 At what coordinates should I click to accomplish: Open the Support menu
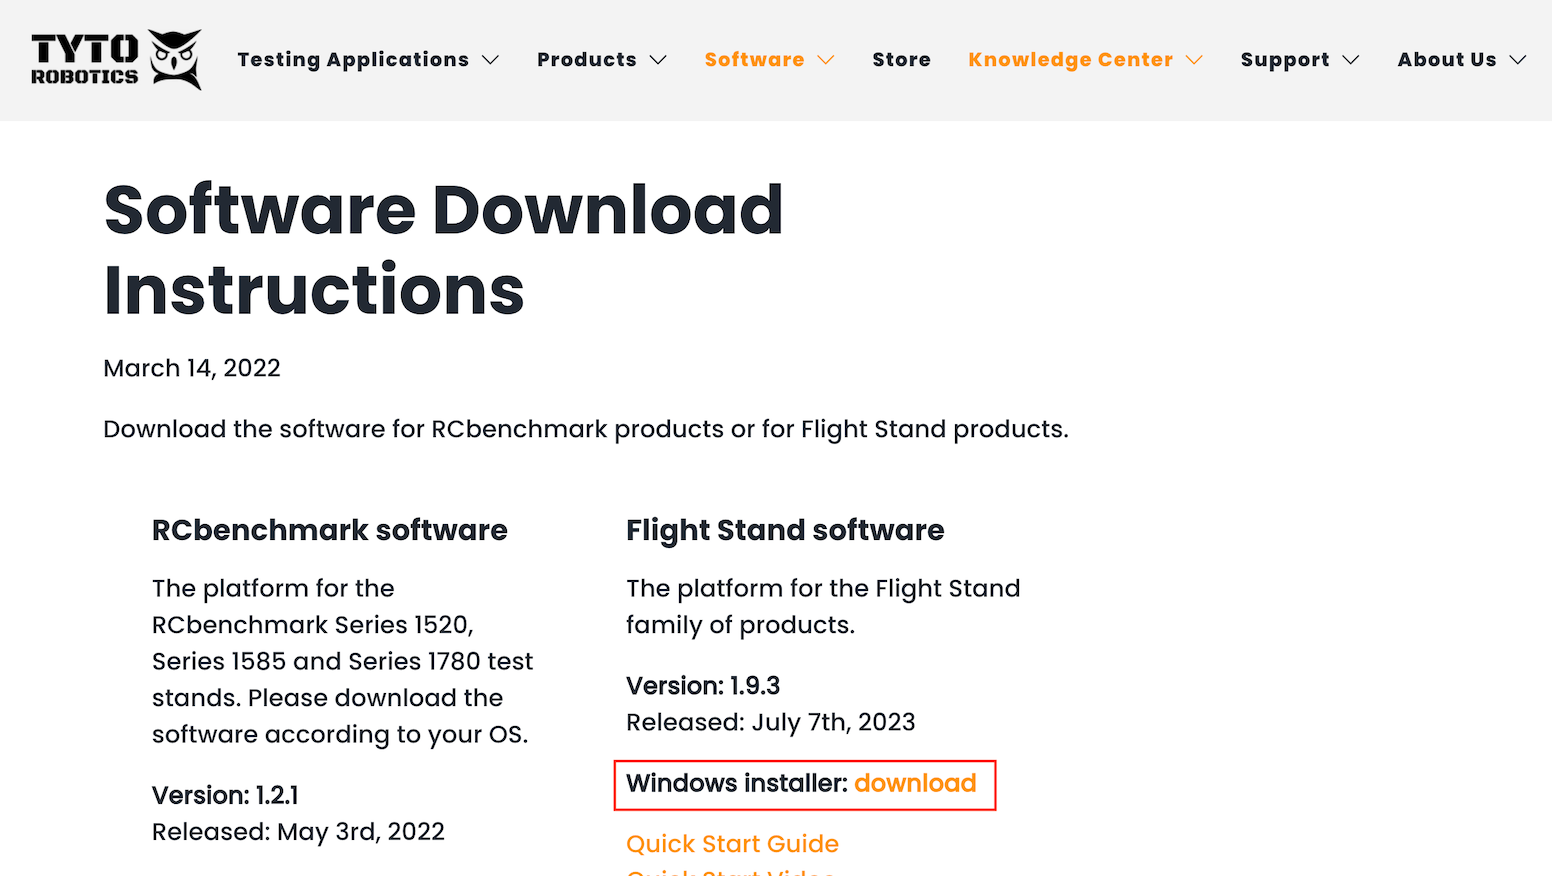pos(1286,59)
